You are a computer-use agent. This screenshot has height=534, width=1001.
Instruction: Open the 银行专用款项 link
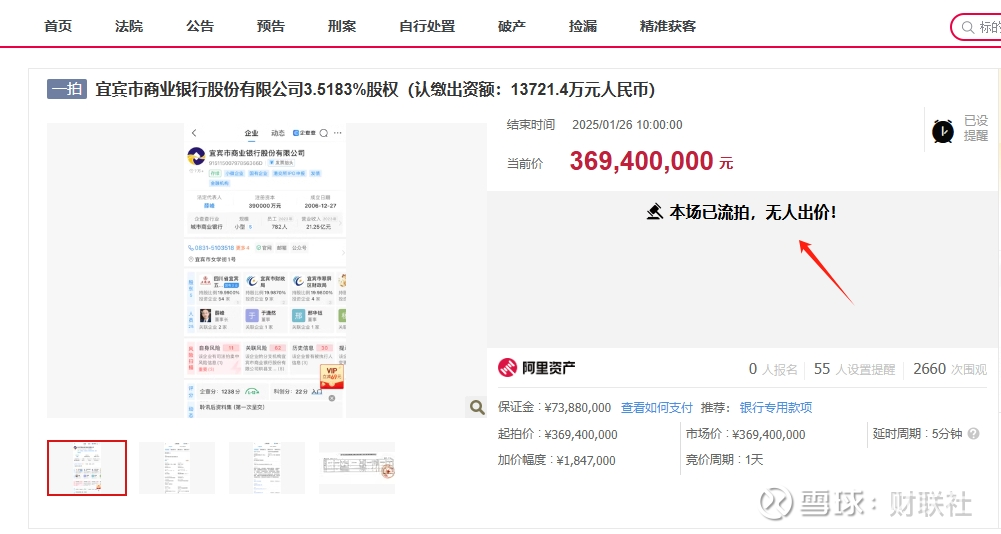click(x=776, y=408)
